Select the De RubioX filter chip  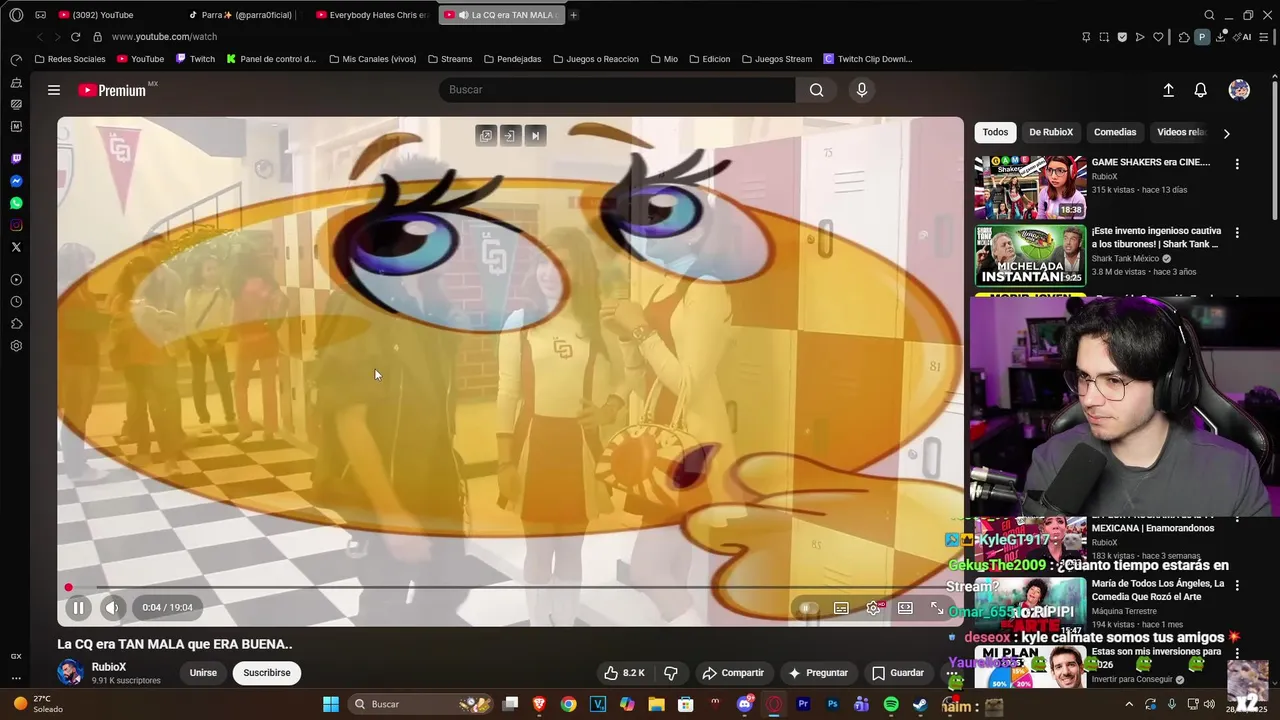pos(1051,132)
